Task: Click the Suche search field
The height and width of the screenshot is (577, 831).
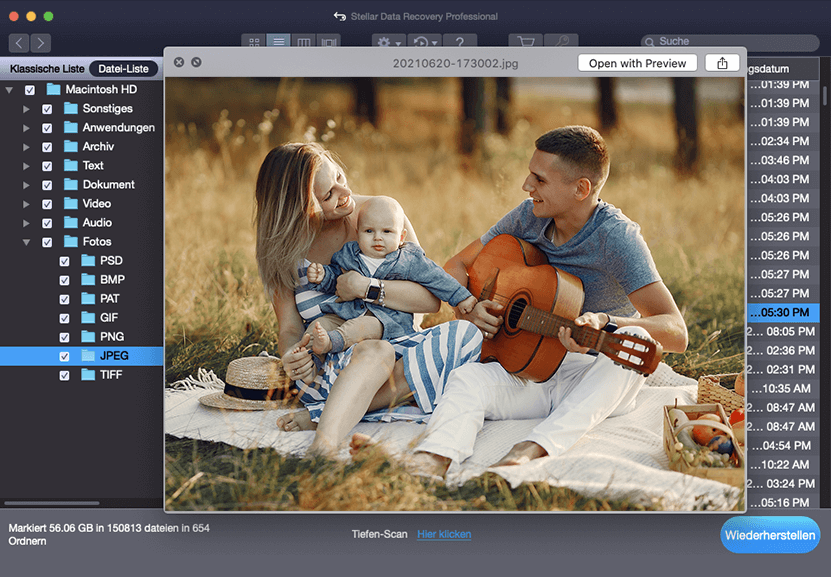Action: click(730, 42)
